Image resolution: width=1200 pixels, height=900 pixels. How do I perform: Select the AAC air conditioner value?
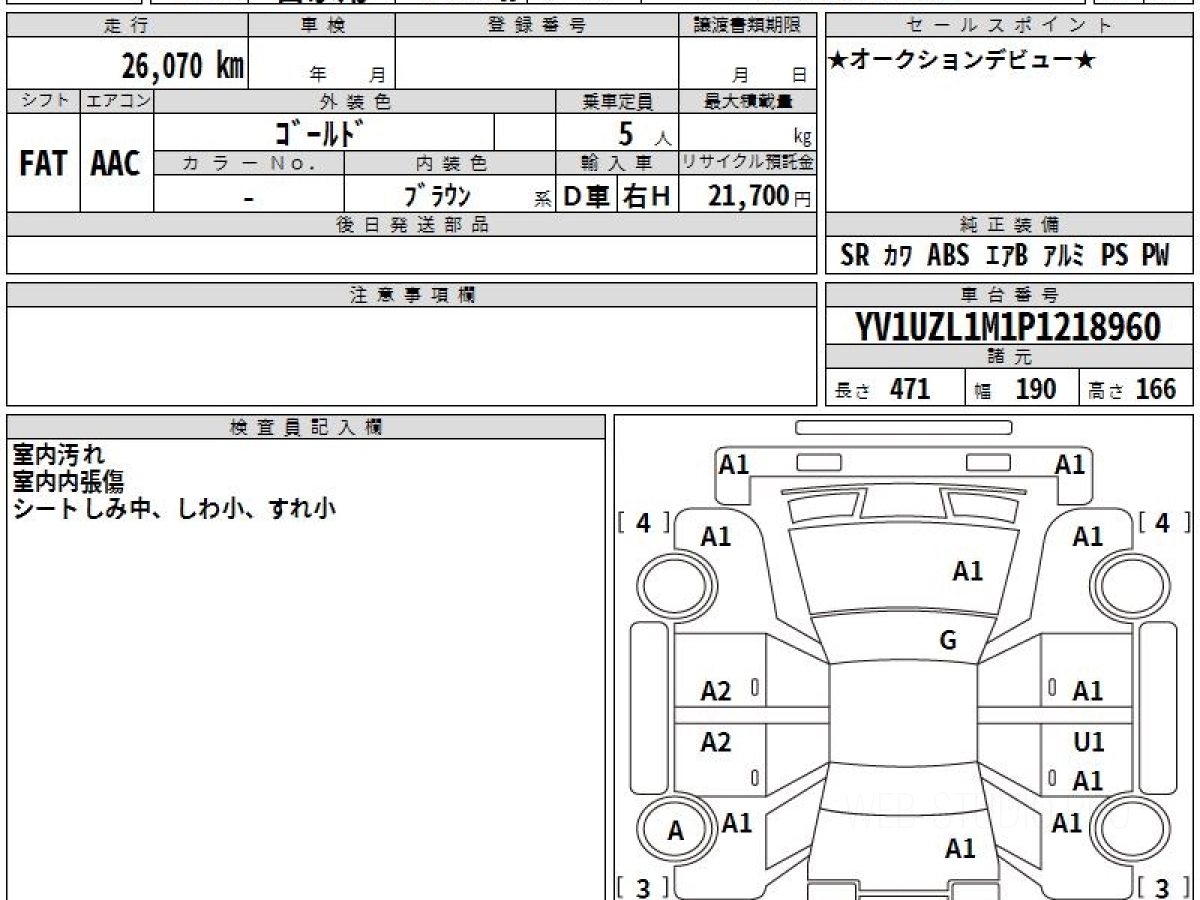pyautogui.click(x=116, y=164)
